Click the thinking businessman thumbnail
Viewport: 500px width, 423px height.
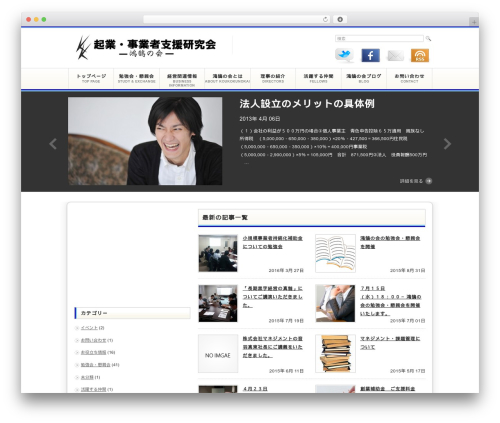click(x=335, y=303)
